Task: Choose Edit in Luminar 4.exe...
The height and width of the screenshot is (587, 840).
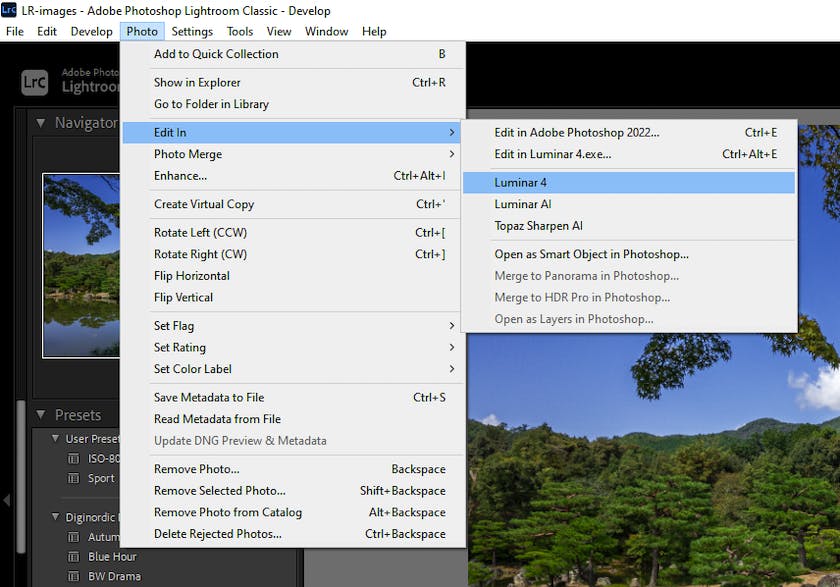Action: 629,154
